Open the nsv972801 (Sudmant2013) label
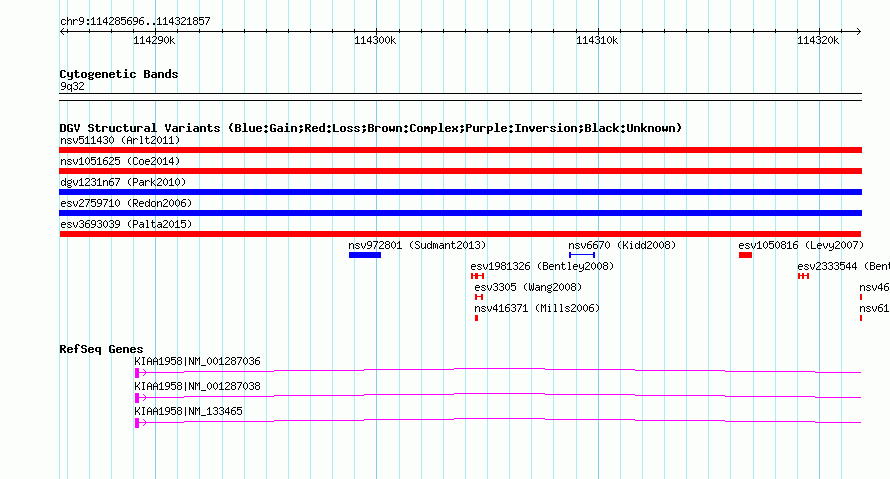Image resolution: width=890 pixels, height=479 pixels. click(417, 245)
